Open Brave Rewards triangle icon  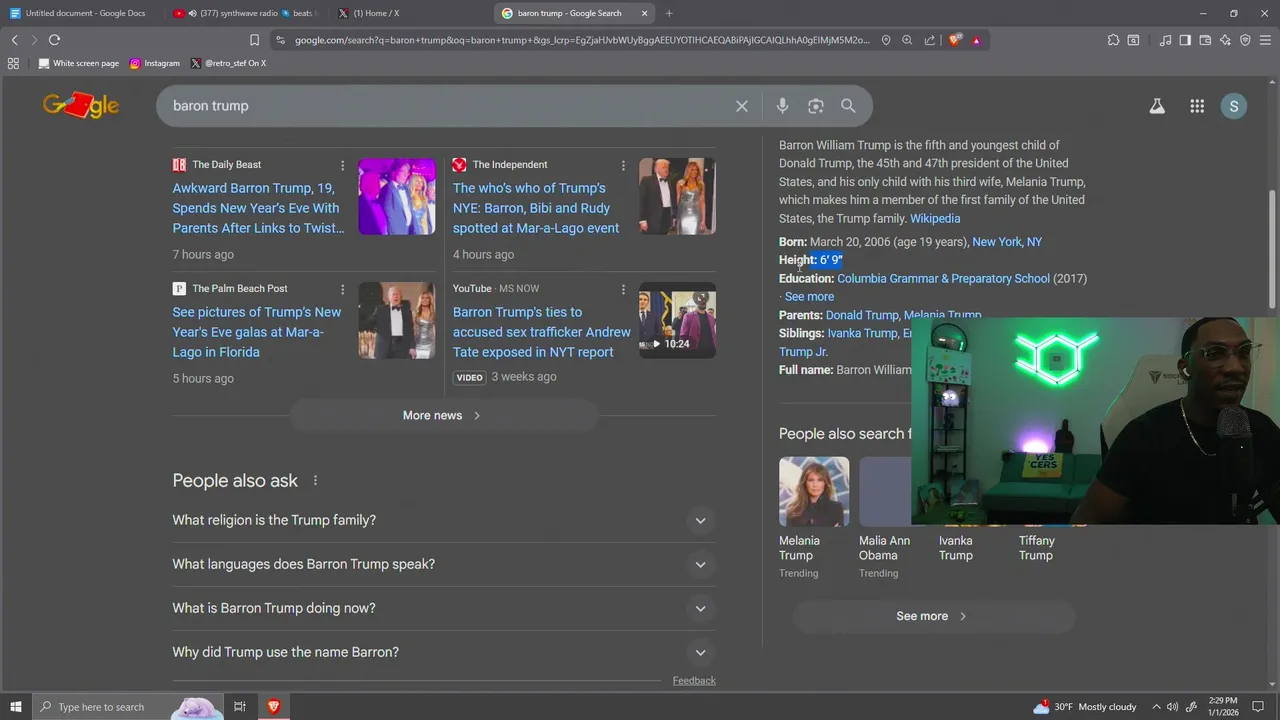(976, 40)
